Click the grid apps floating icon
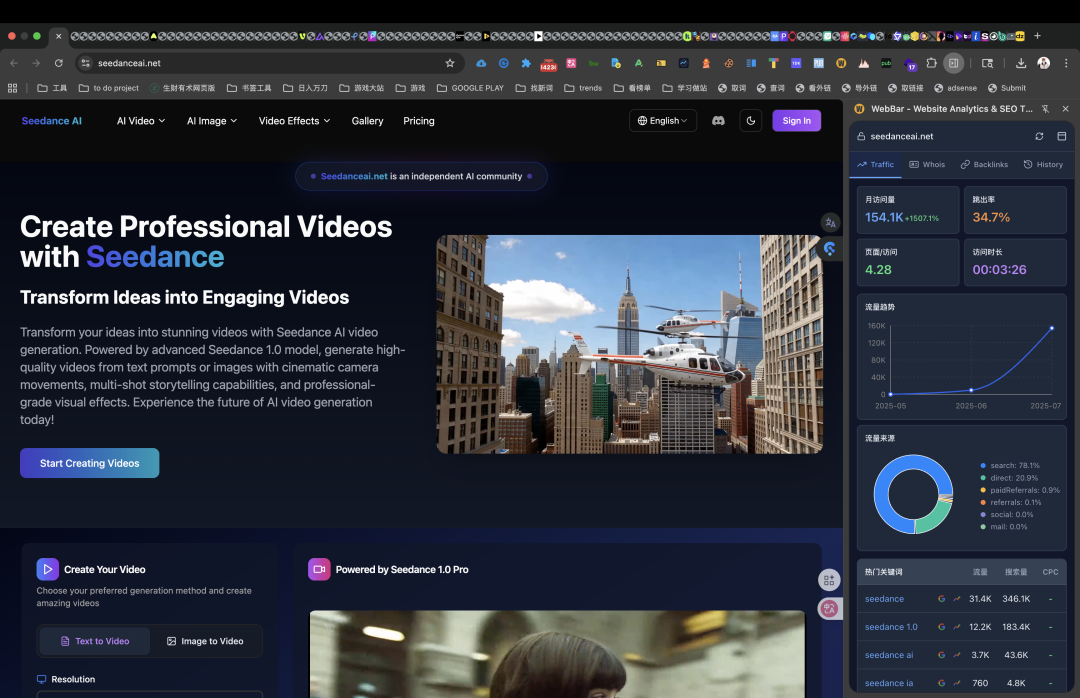The image size is (1080, 698). (x=829, y=580)
